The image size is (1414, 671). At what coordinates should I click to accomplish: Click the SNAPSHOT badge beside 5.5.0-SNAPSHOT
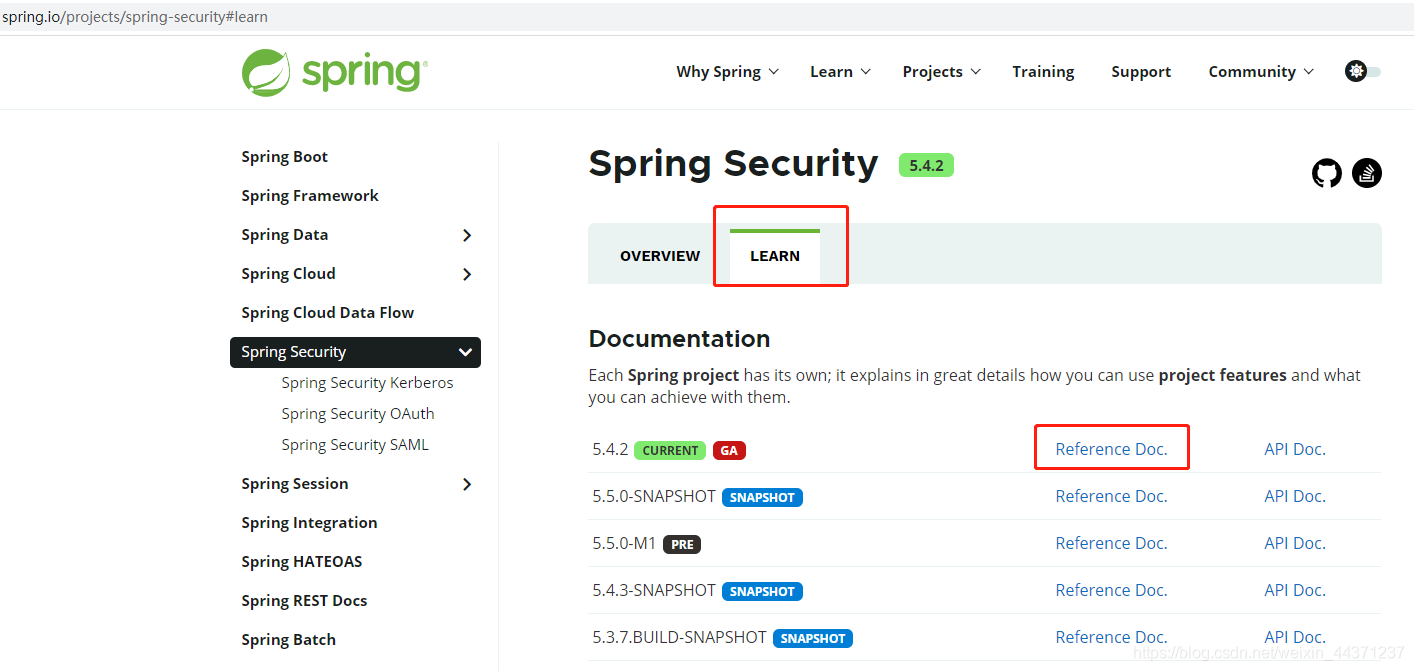pos(762,497)
